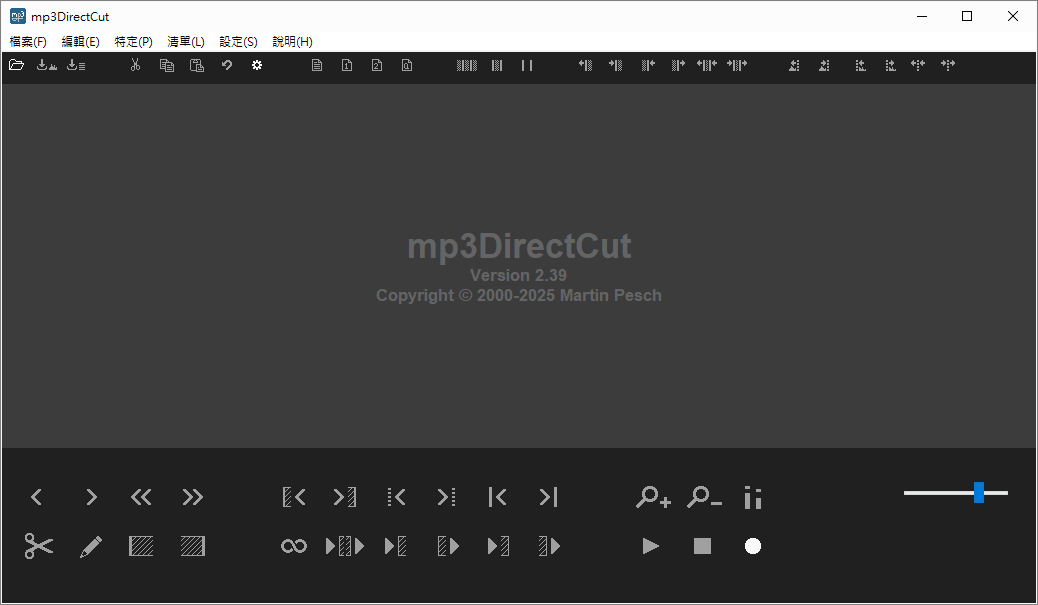
Task: Click the round record button
Action: click(x=753, y=546)
